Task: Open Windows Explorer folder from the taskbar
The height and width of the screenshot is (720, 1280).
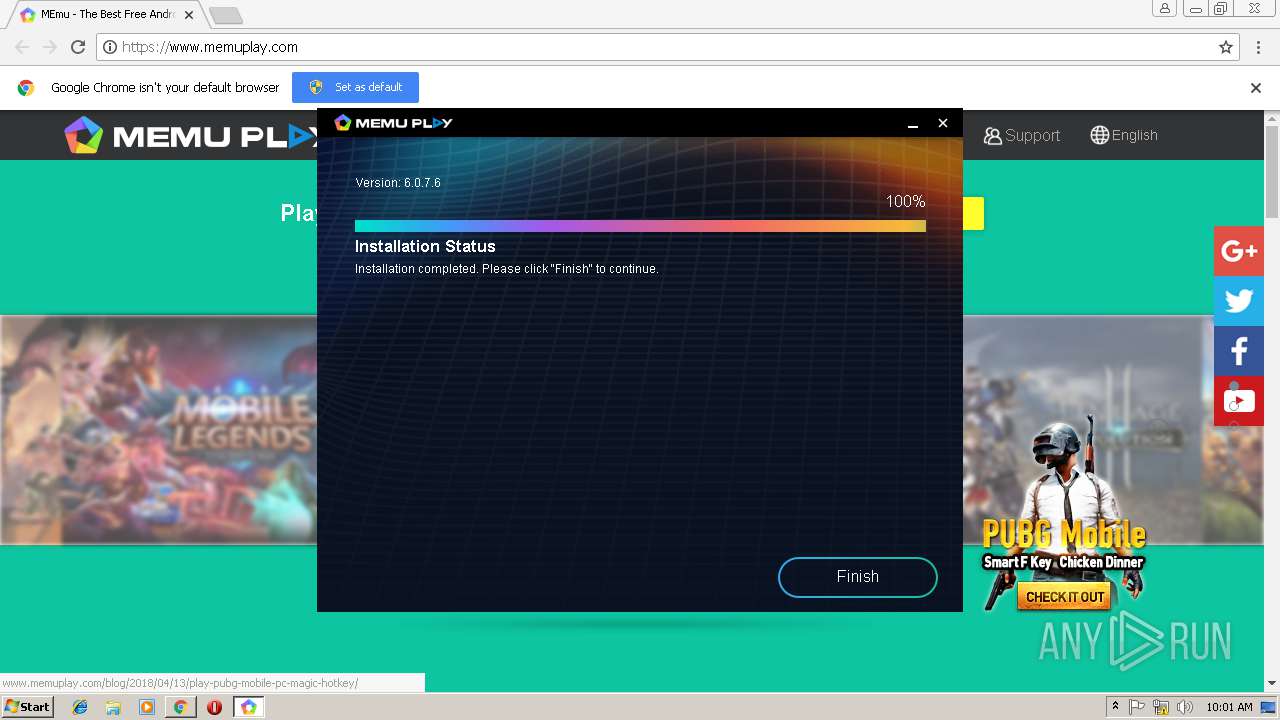Action: (113, 707)
